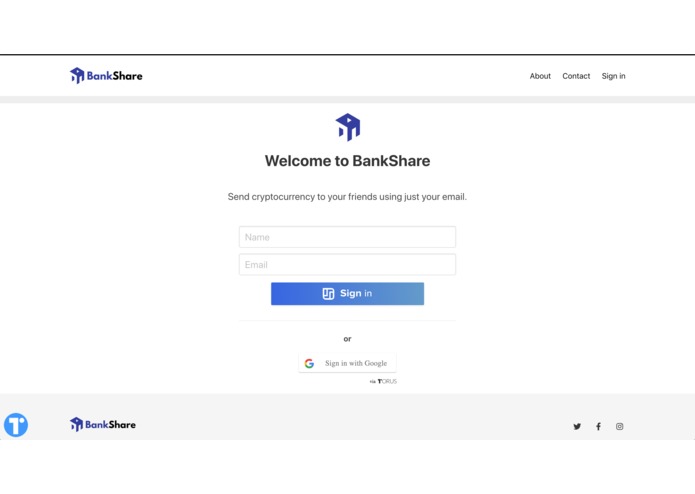This screenshot has height=494, width=695.
Task: Click the large BankShare cube emblem
Action: point(348,127)
